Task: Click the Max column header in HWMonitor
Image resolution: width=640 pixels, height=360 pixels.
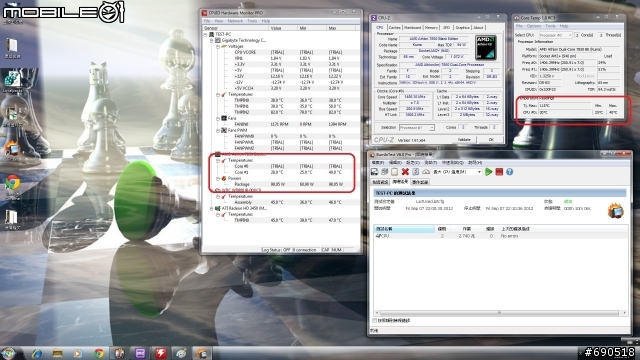Action: point(340,28)
